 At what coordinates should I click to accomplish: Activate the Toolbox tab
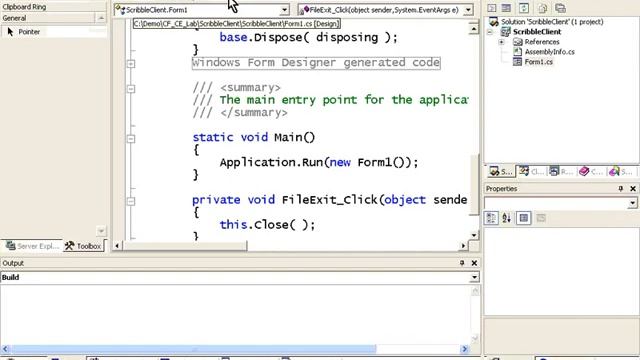[83, 246]
